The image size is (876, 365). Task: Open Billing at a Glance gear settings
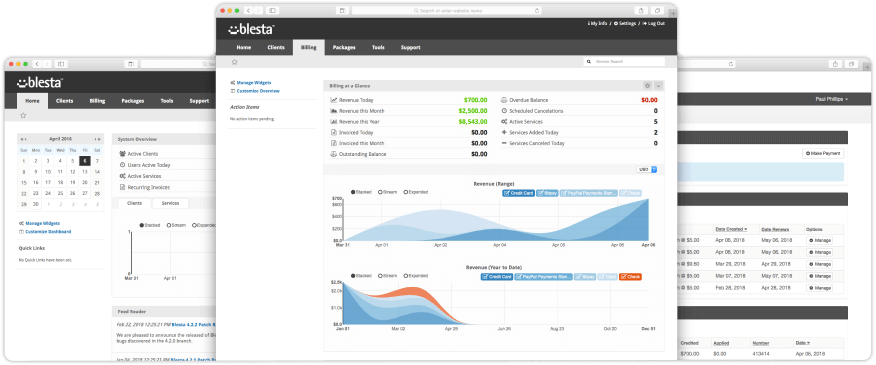(648, 86)
